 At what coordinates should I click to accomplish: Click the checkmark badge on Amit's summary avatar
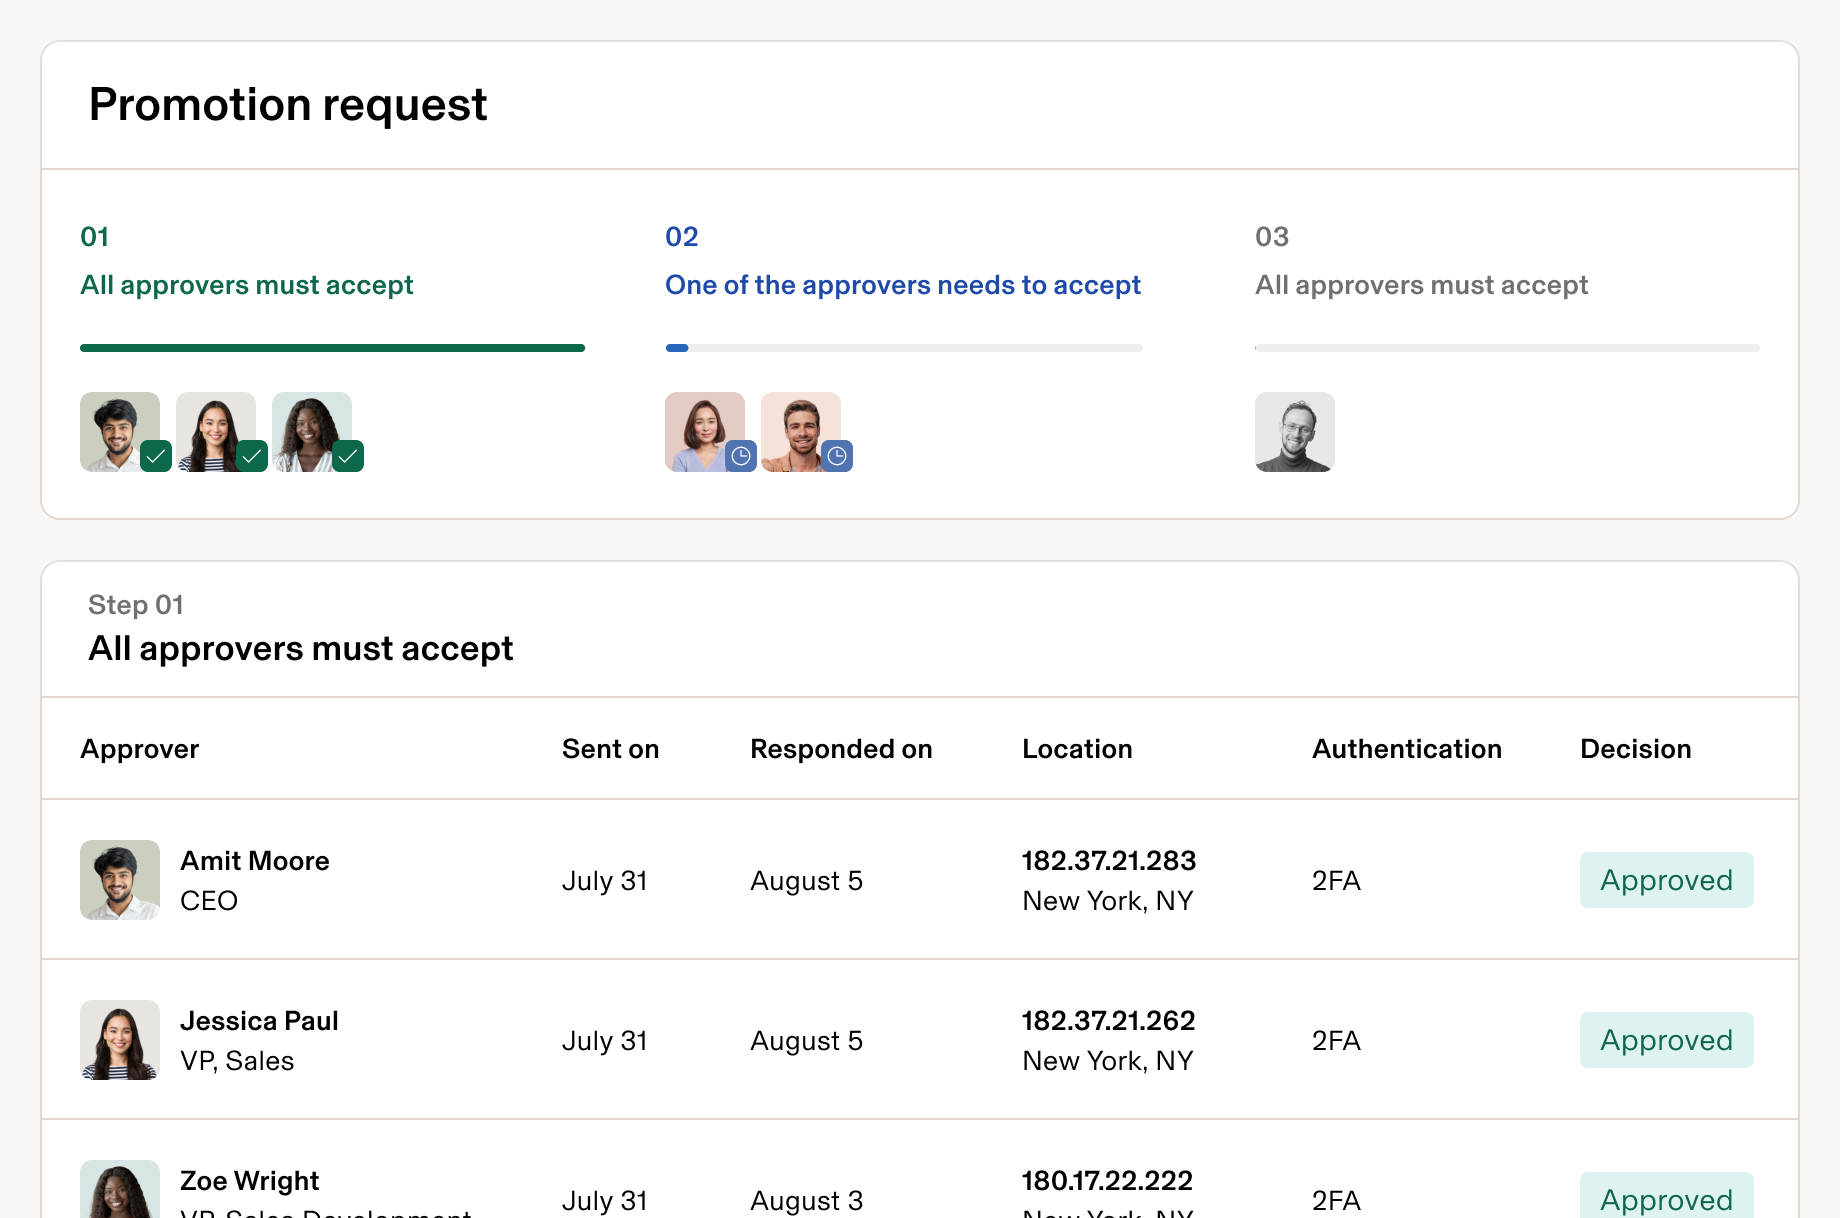pyautogui.click(x=156, y=456)
